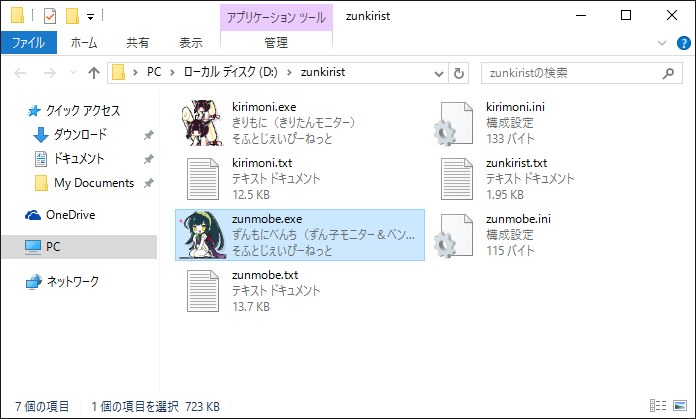Click the chevron after ローカル ディスク (D:)
The width and height of the screenshot is (696, 419).
(289, 72)
